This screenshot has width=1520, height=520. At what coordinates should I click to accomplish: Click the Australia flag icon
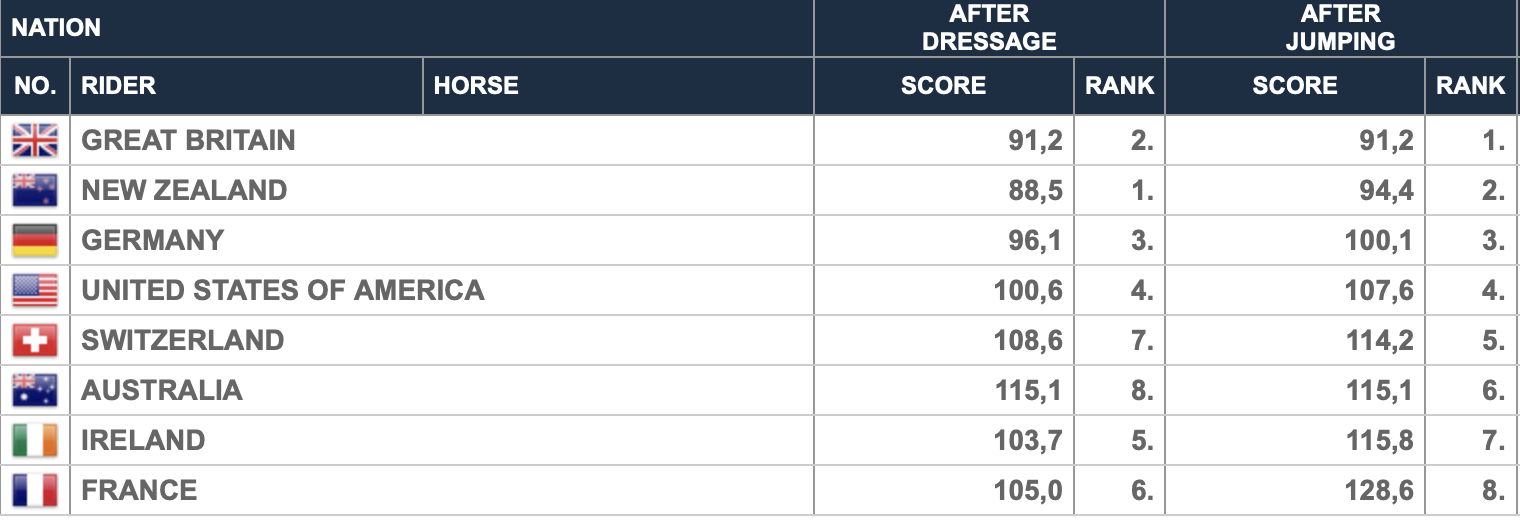pyautogui.click(x=35, y=390)
